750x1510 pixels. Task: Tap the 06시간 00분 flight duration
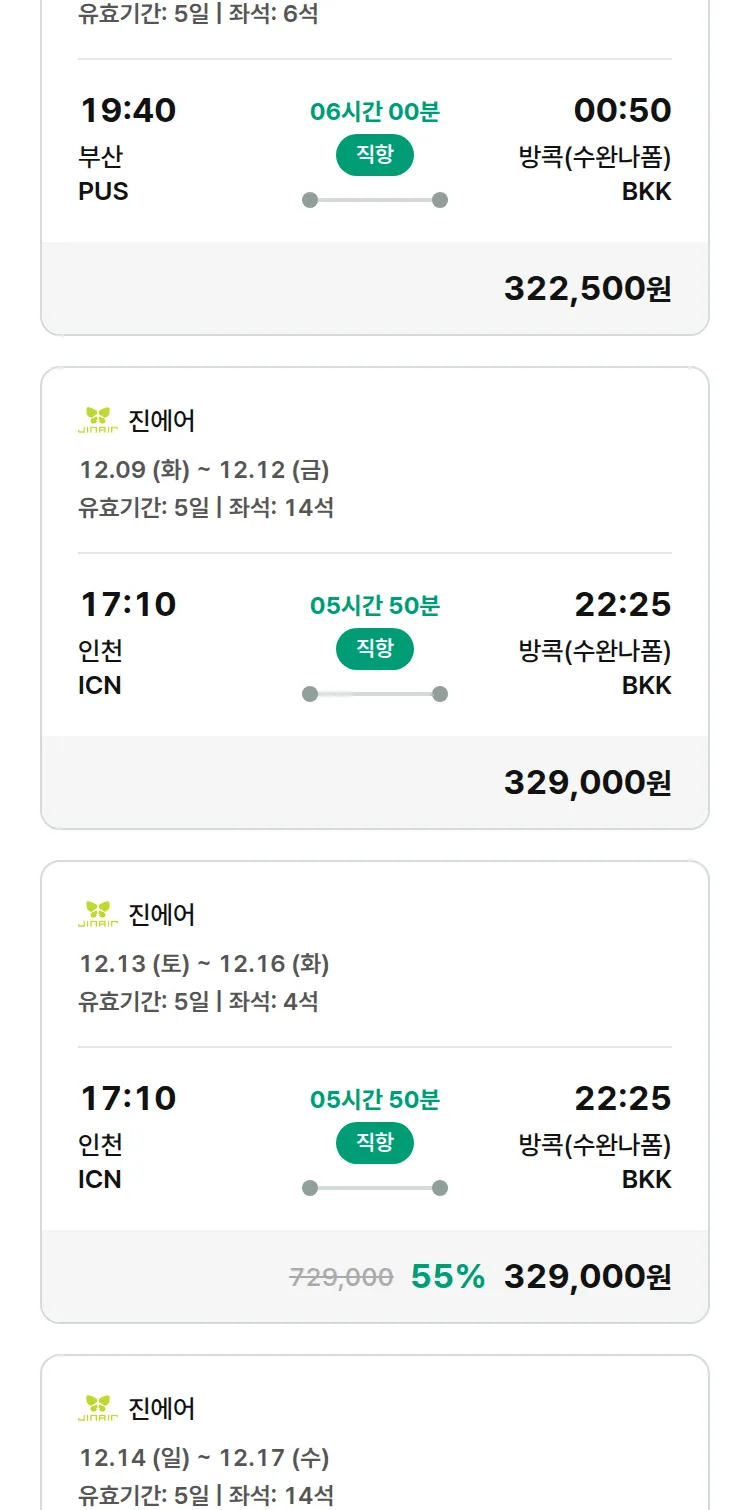pyautogui.click(x=374, y=111)
